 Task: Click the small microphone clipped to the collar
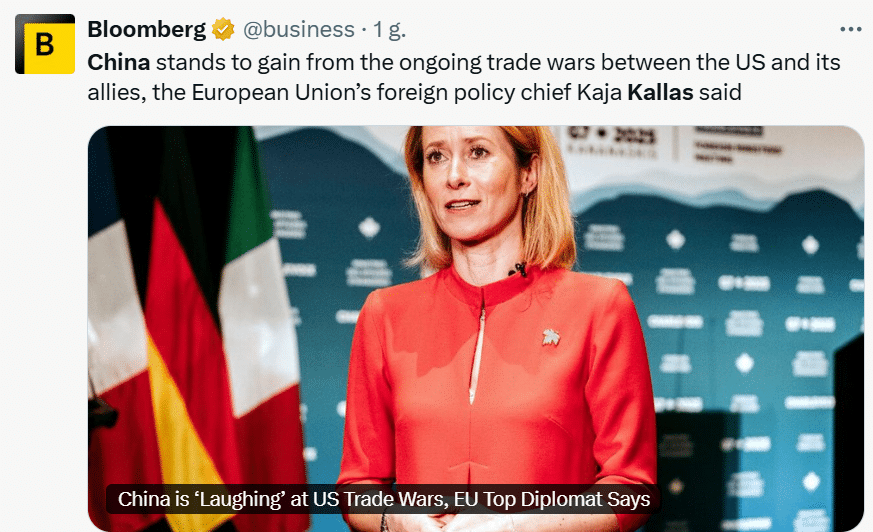[x=518, y=270]
